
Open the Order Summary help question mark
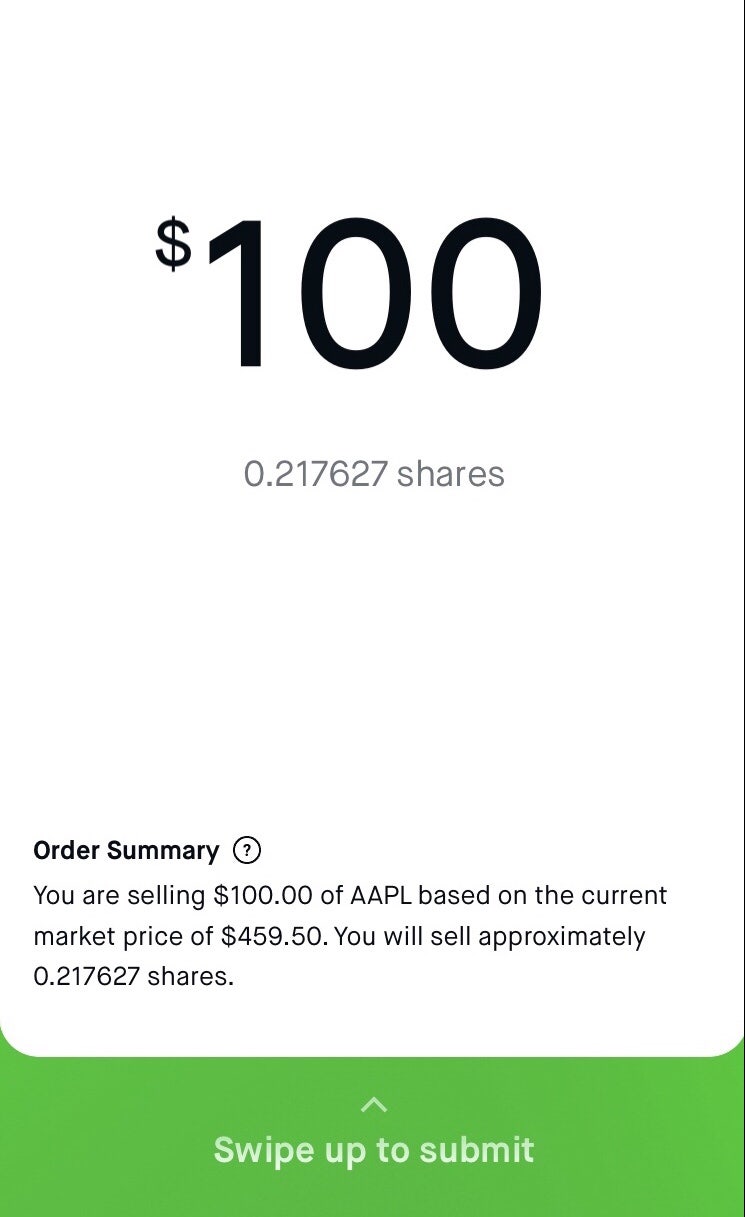(x=247, y=851)
